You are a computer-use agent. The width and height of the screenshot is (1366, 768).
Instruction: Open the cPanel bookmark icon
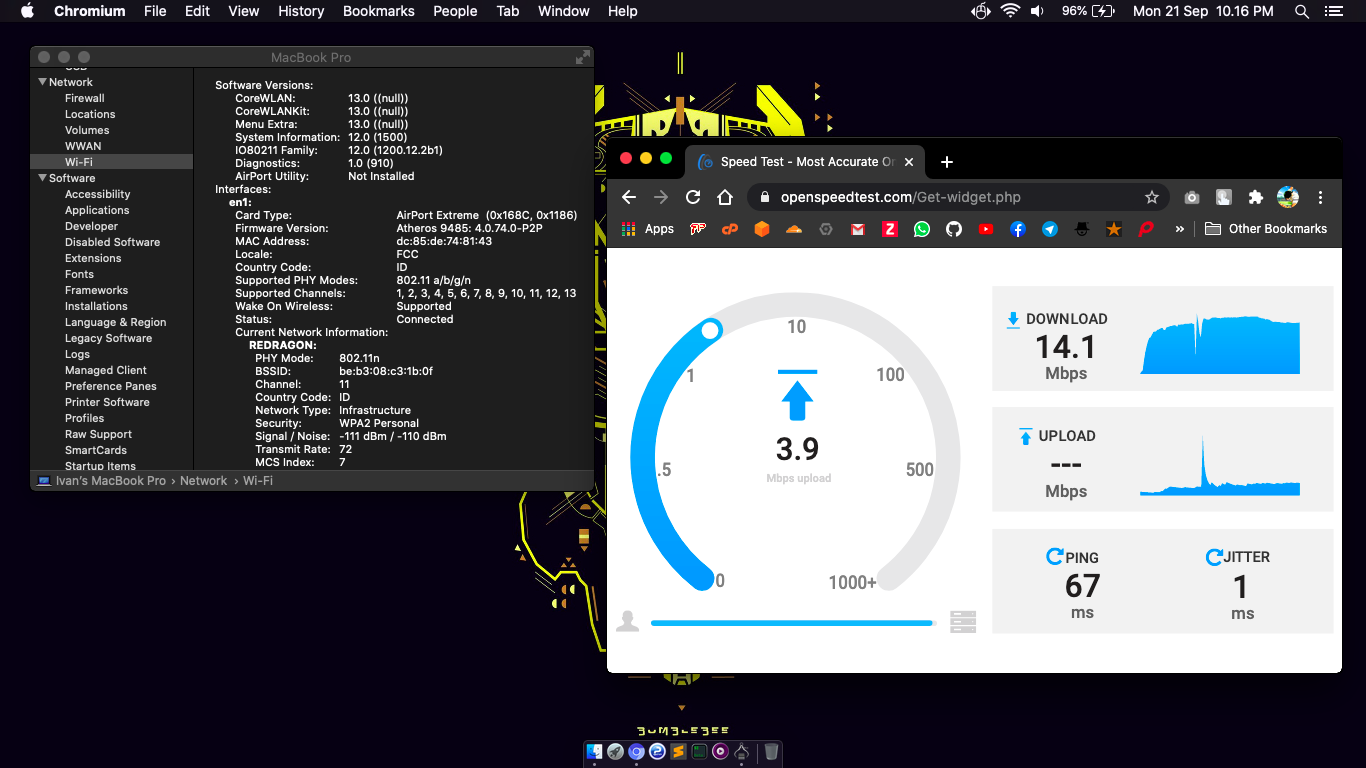730,229
